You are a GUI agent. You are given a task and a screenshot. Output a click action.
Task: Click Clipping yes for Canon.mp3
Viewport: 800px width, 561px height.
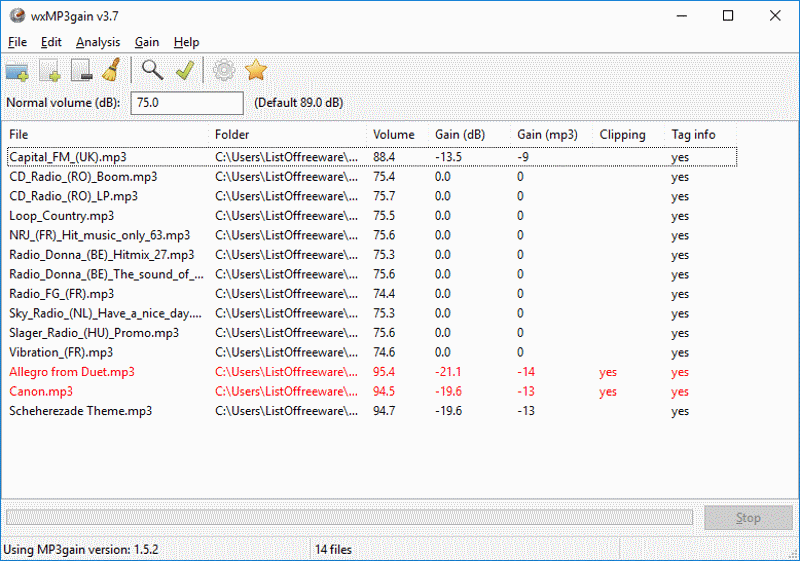608,392
